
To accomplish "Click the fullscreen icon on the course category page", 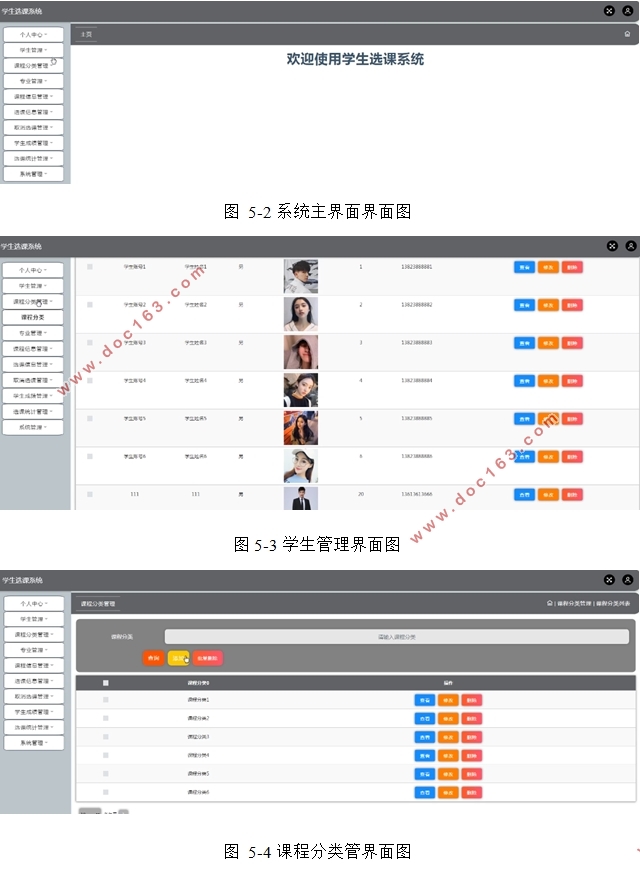I will [x=609, y=579].
